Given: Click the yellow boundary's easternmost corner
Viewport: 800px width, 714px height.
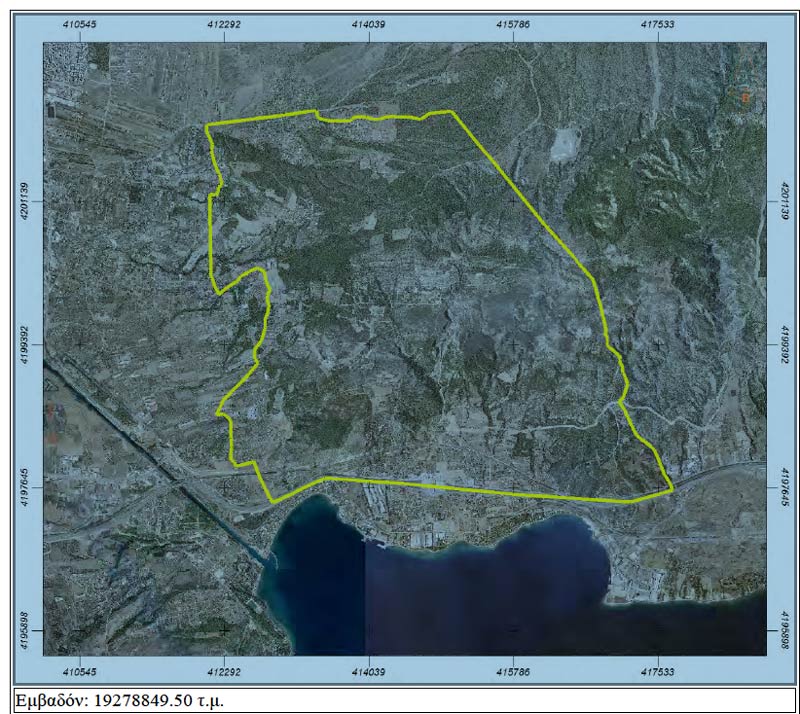Looking at the screenshot, I should pos(671,489).
